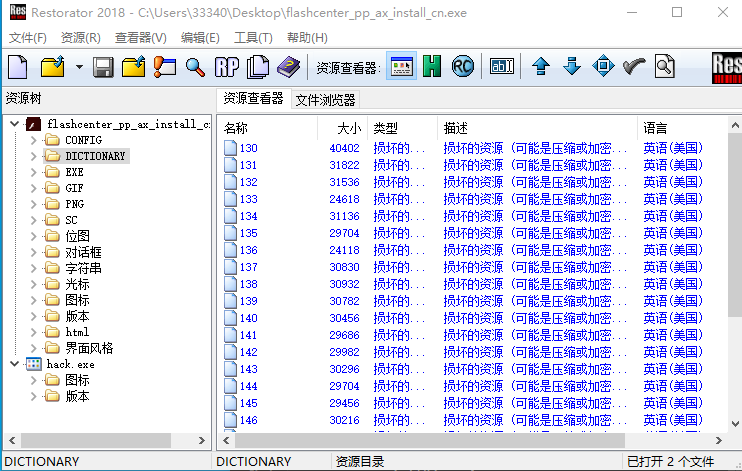Switch to Hex viewer mode

[432, 66]
